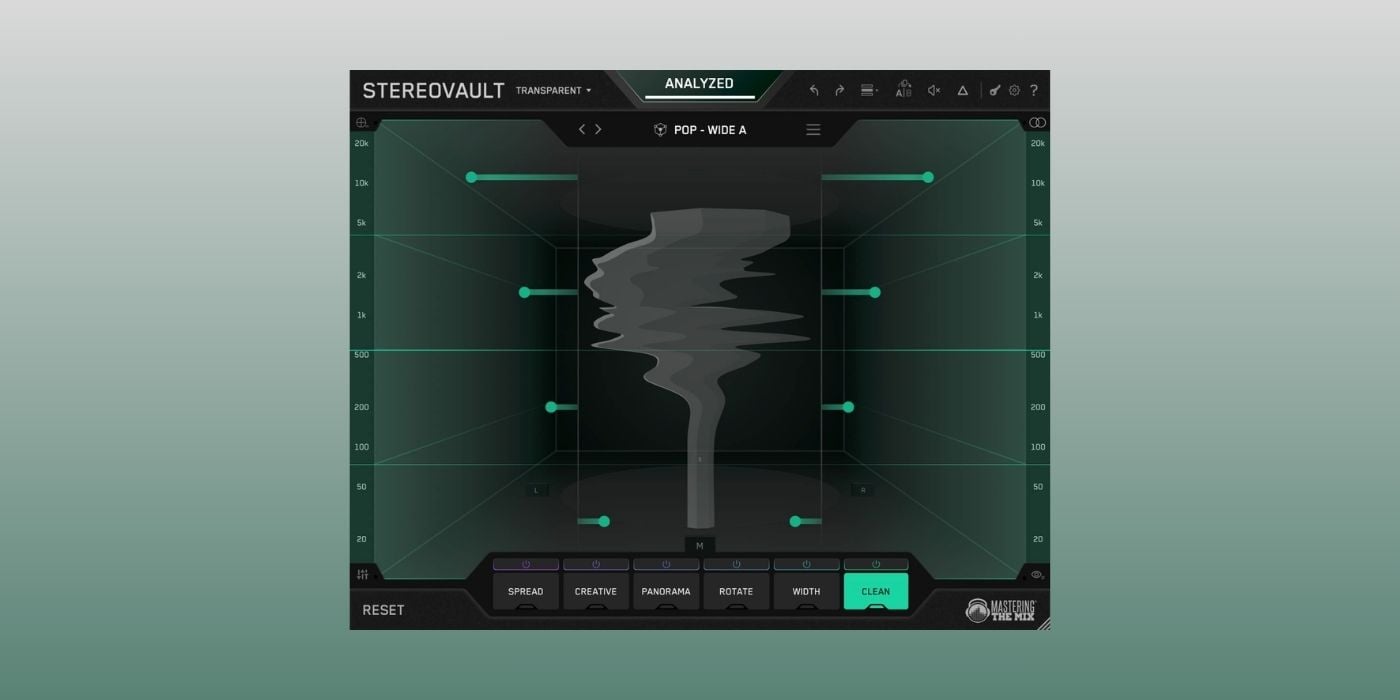The width and height of the screenshot is (1400, 700).
Task: Click the crosshair globe icon at top-left corner
Action: (x=362, y=123)
